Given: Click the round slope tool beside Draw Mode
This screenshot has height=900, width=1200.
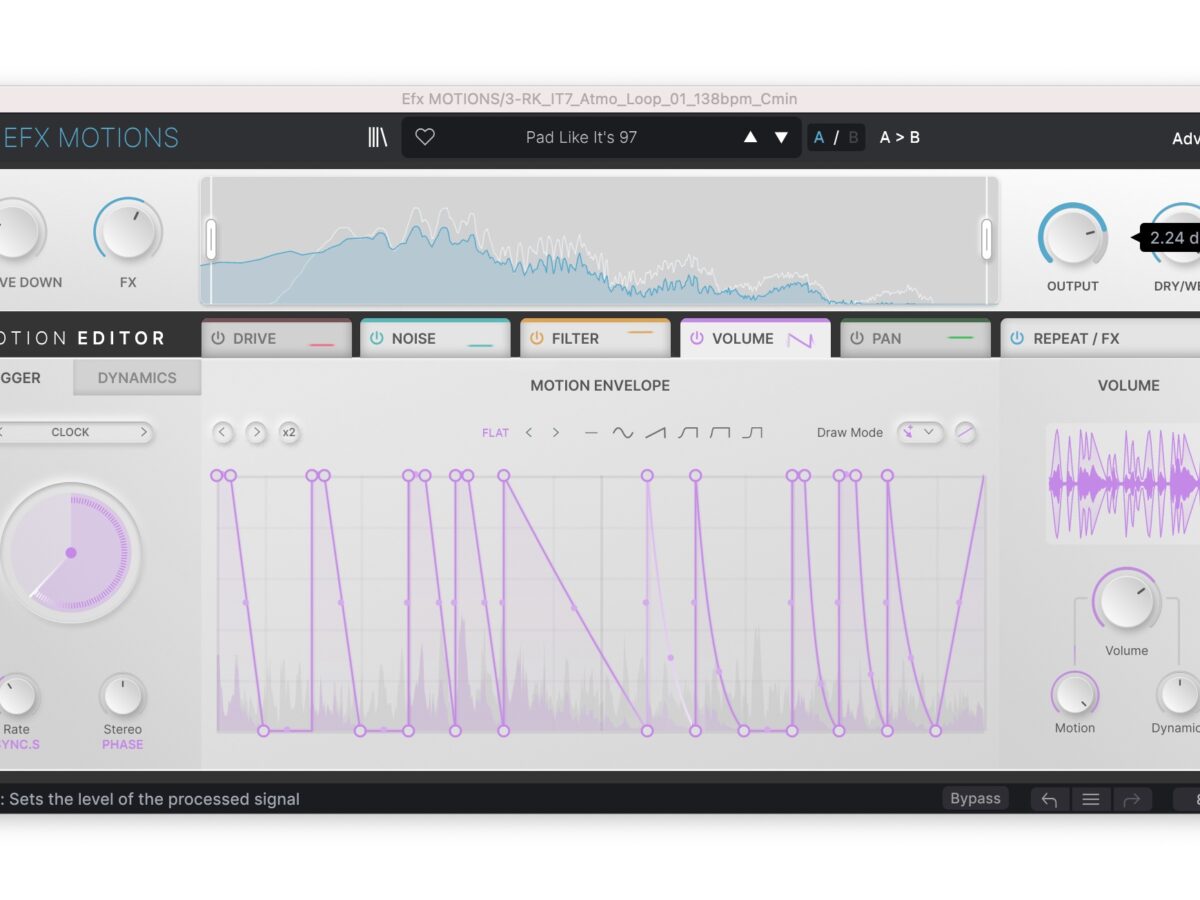Looking at the screenshot, I should (x=965, y=433).
